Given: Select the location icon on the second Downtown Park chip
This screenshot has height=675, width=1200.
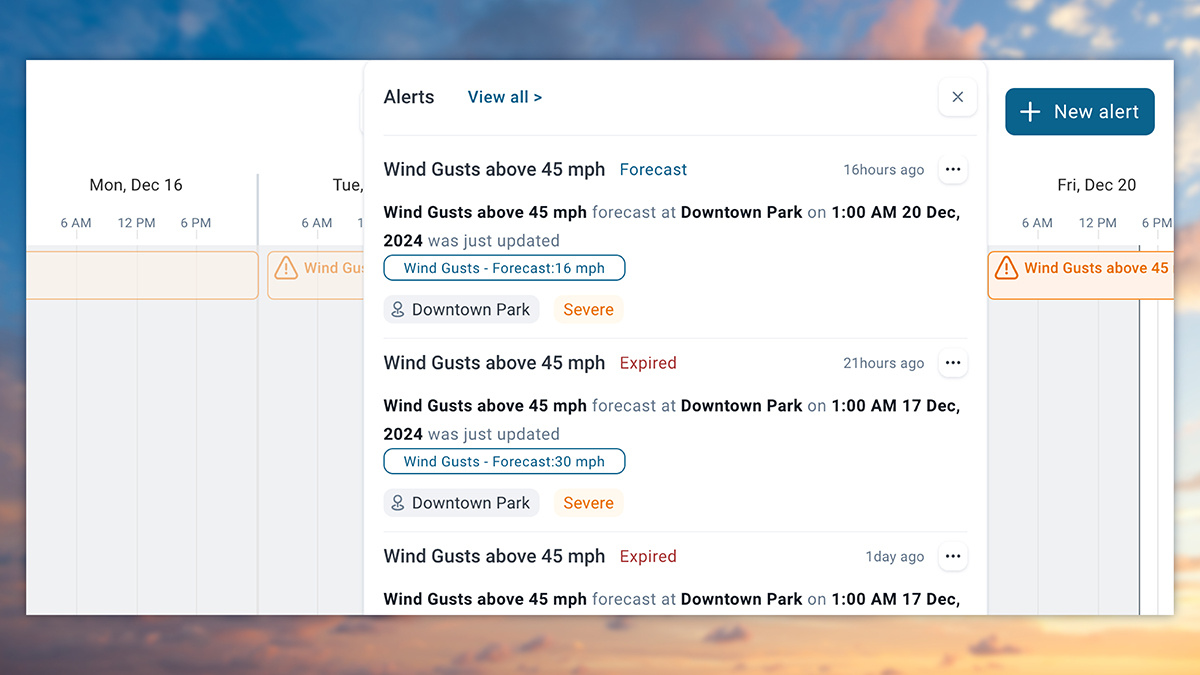Looking at the screenshot, I should [x=398, y=502].
